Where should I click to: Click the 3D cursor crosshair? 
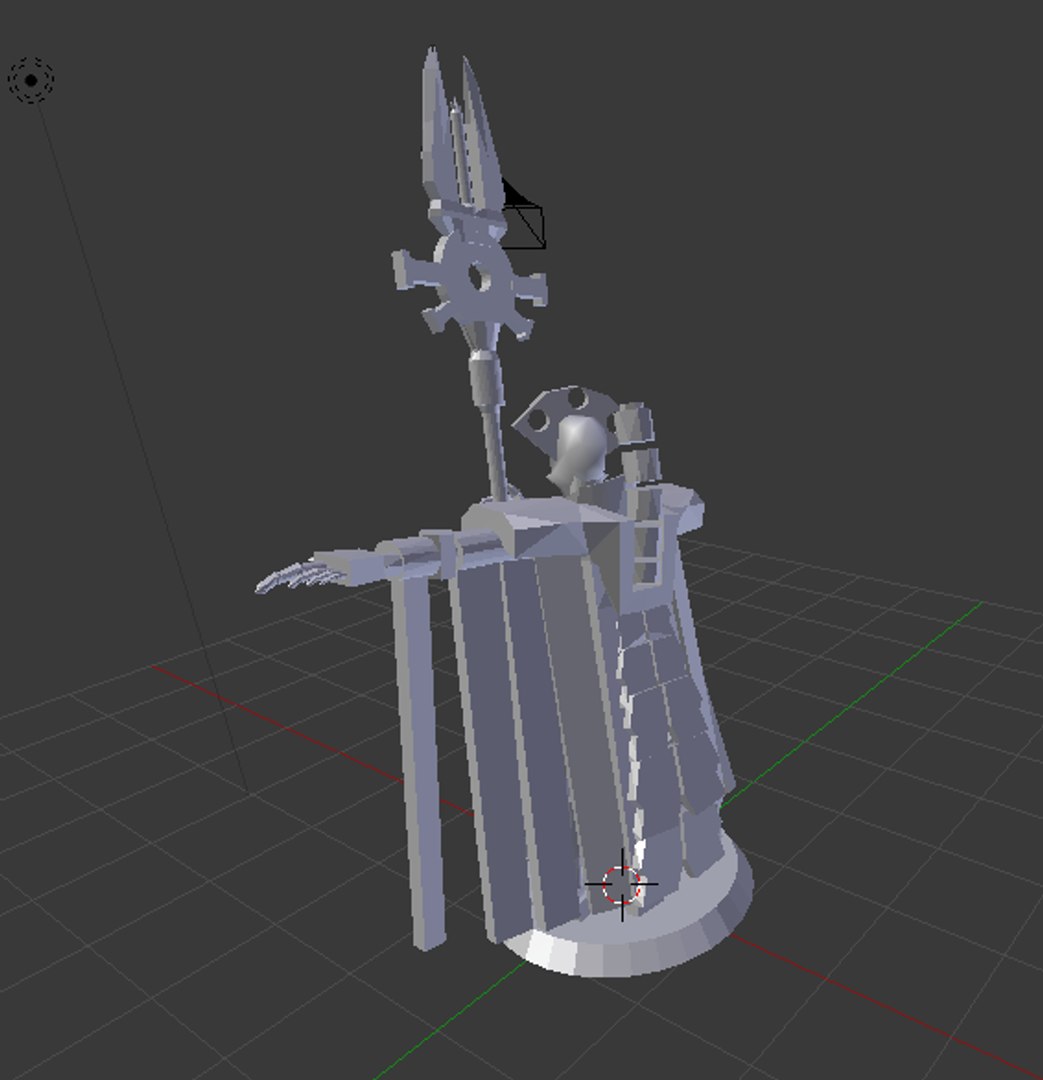pyautogui.click(x=621, y=884)
